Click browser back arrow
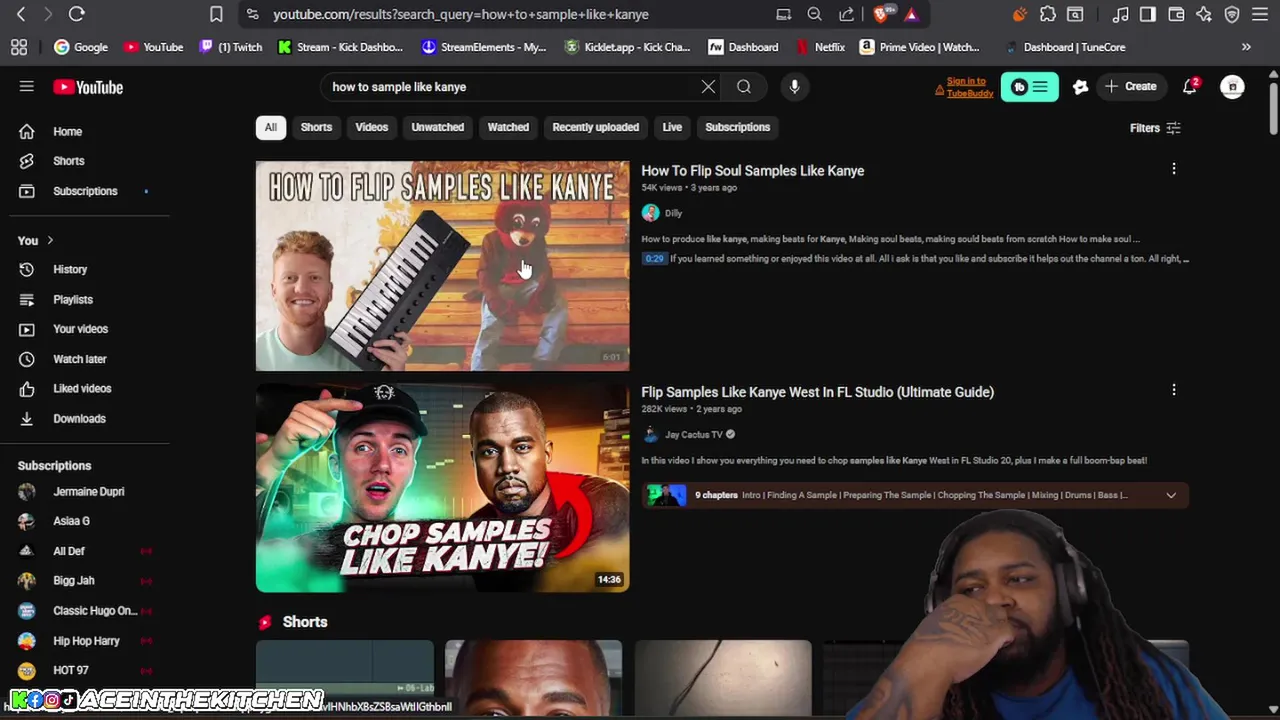The image size is (1280, 720). point(21,14)
